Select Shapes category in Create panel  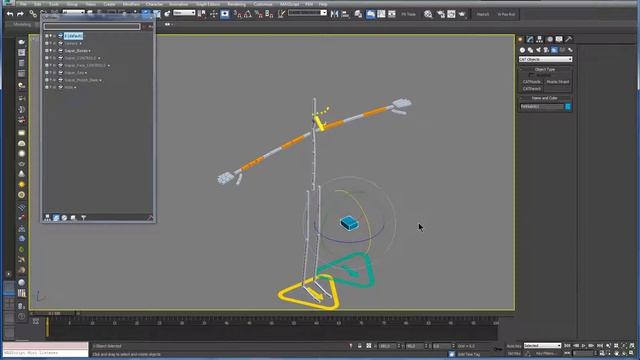tap(530, 50)
